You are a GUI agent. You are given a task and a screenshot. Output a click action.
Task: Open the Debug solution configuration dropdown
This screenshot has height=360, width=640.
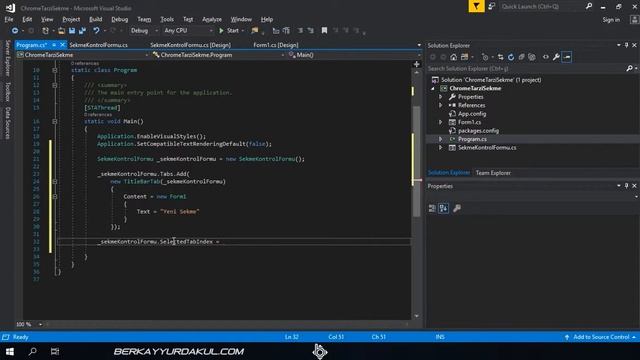point(144,31)
